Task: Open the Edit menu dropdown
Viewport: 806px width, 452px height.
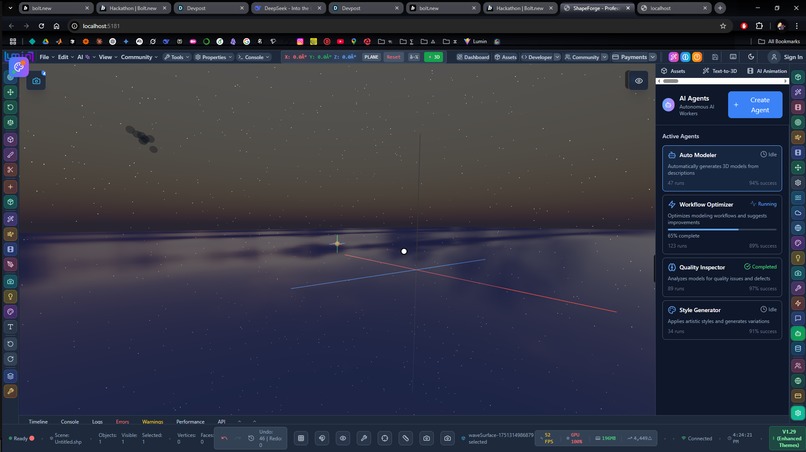Action: point(66,57)
